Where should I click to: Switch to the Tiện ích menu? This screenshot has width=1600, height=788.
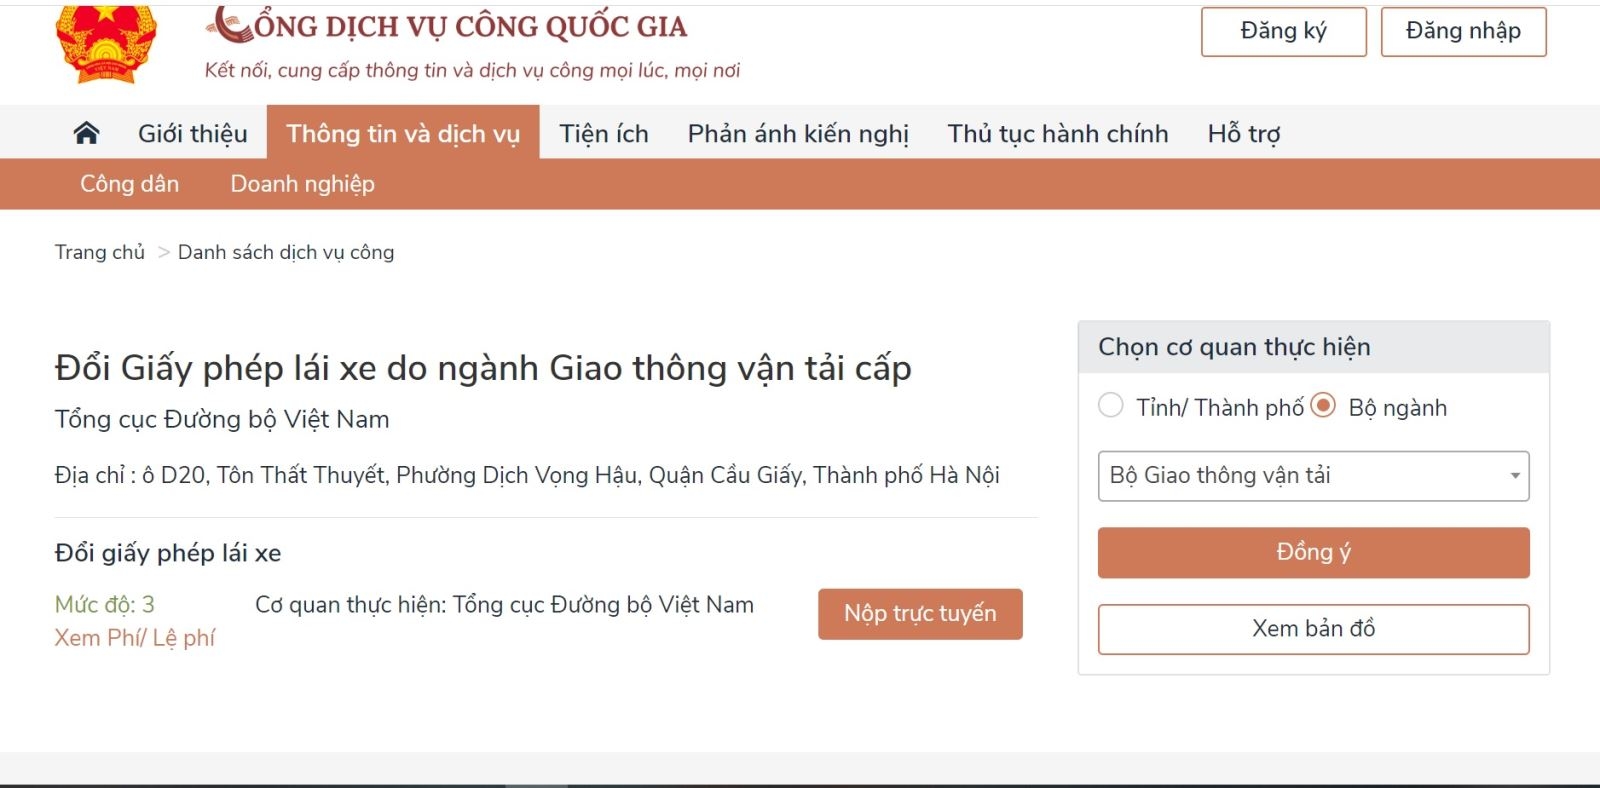[x=604, y=133]
